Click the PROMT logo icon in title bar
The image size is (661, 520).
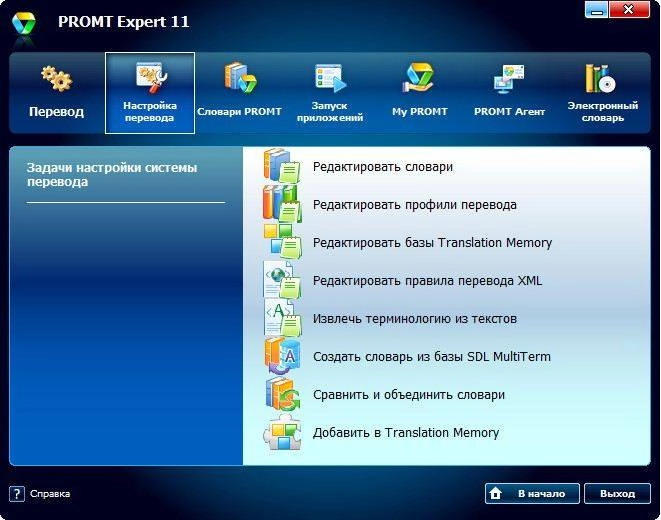[x=24, y=23]
